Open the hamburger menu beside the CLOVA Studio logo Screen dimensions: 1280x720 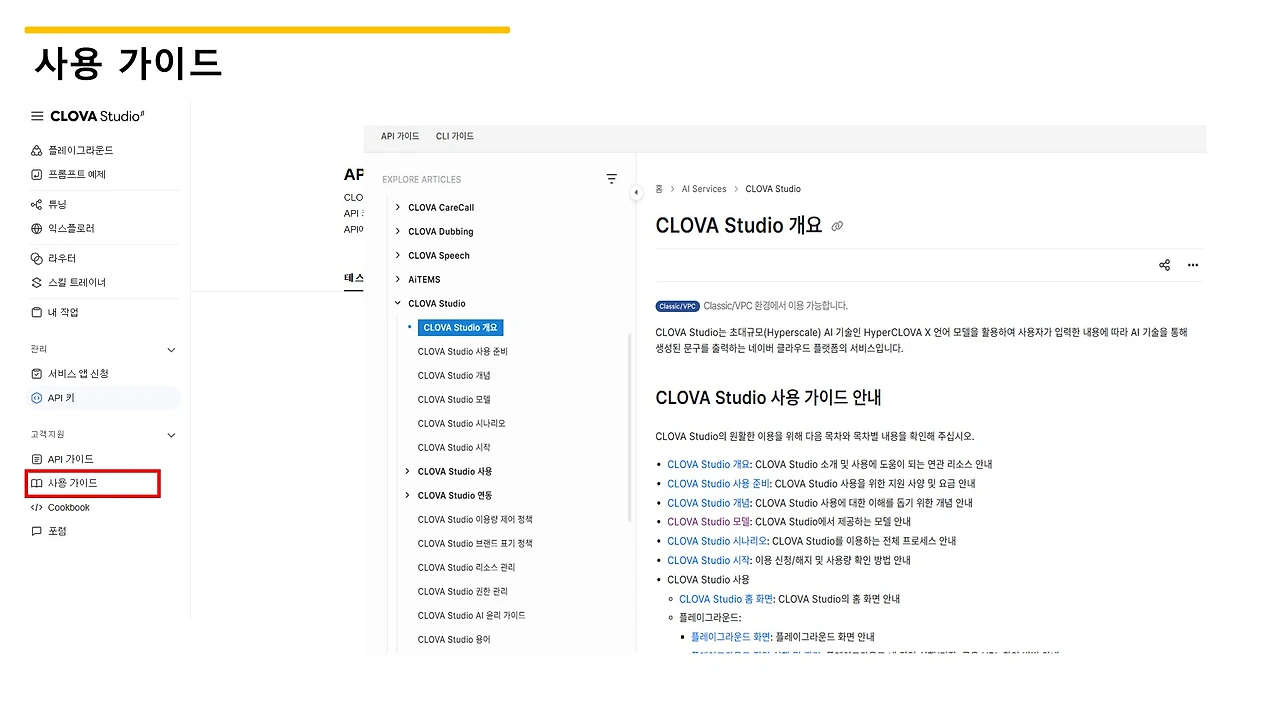coord(37,116)
